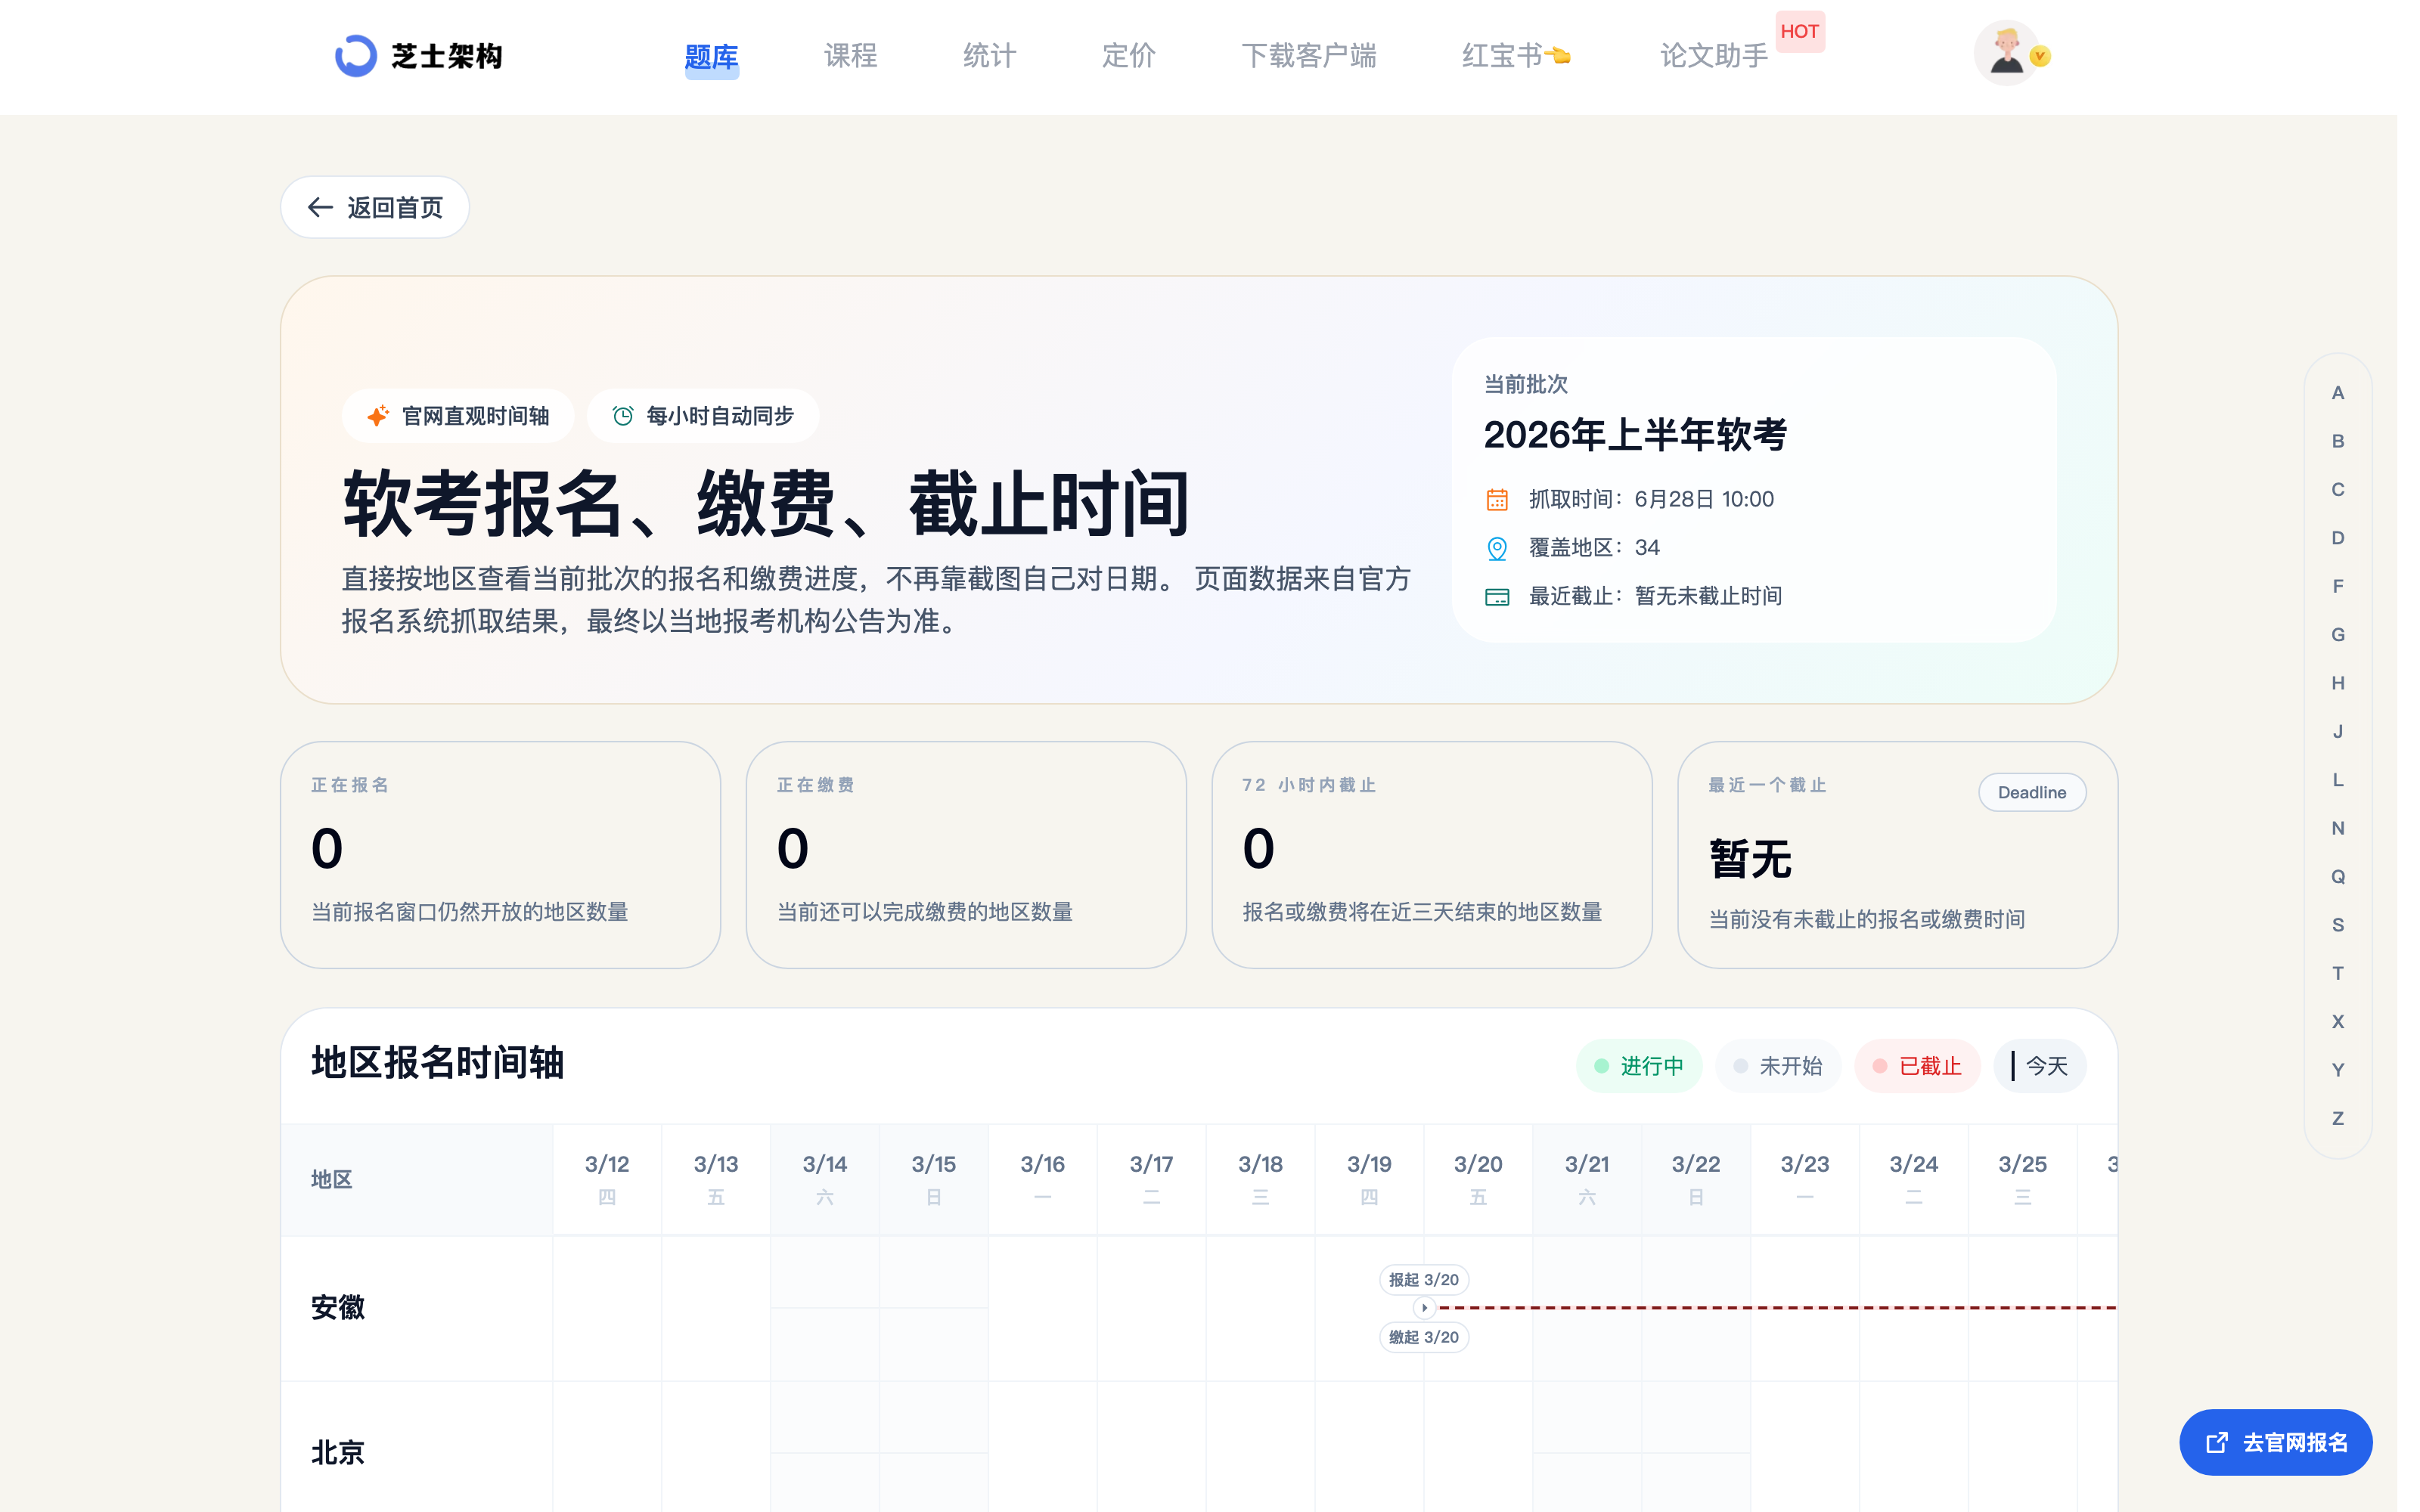The image size is (2420, 1512).
Task: Jump to letter A in index
Action: pos(2338,393)
